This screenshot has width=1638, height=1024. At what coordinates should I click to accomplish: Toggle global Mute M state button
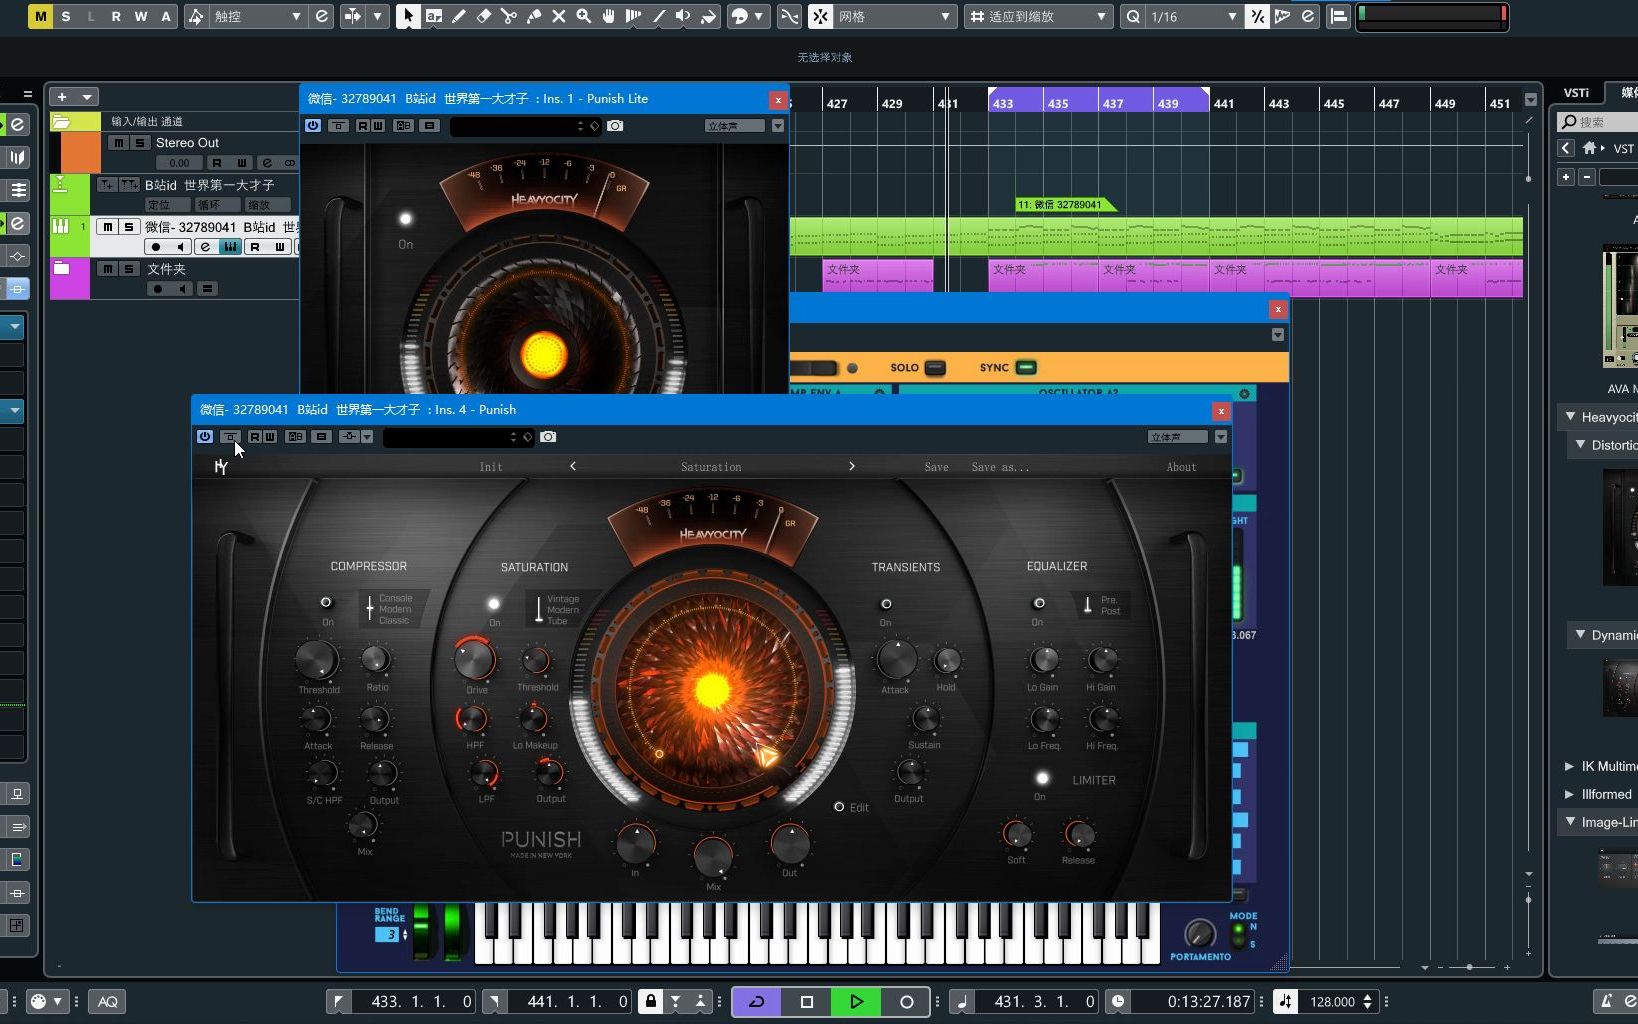(40, 16)
